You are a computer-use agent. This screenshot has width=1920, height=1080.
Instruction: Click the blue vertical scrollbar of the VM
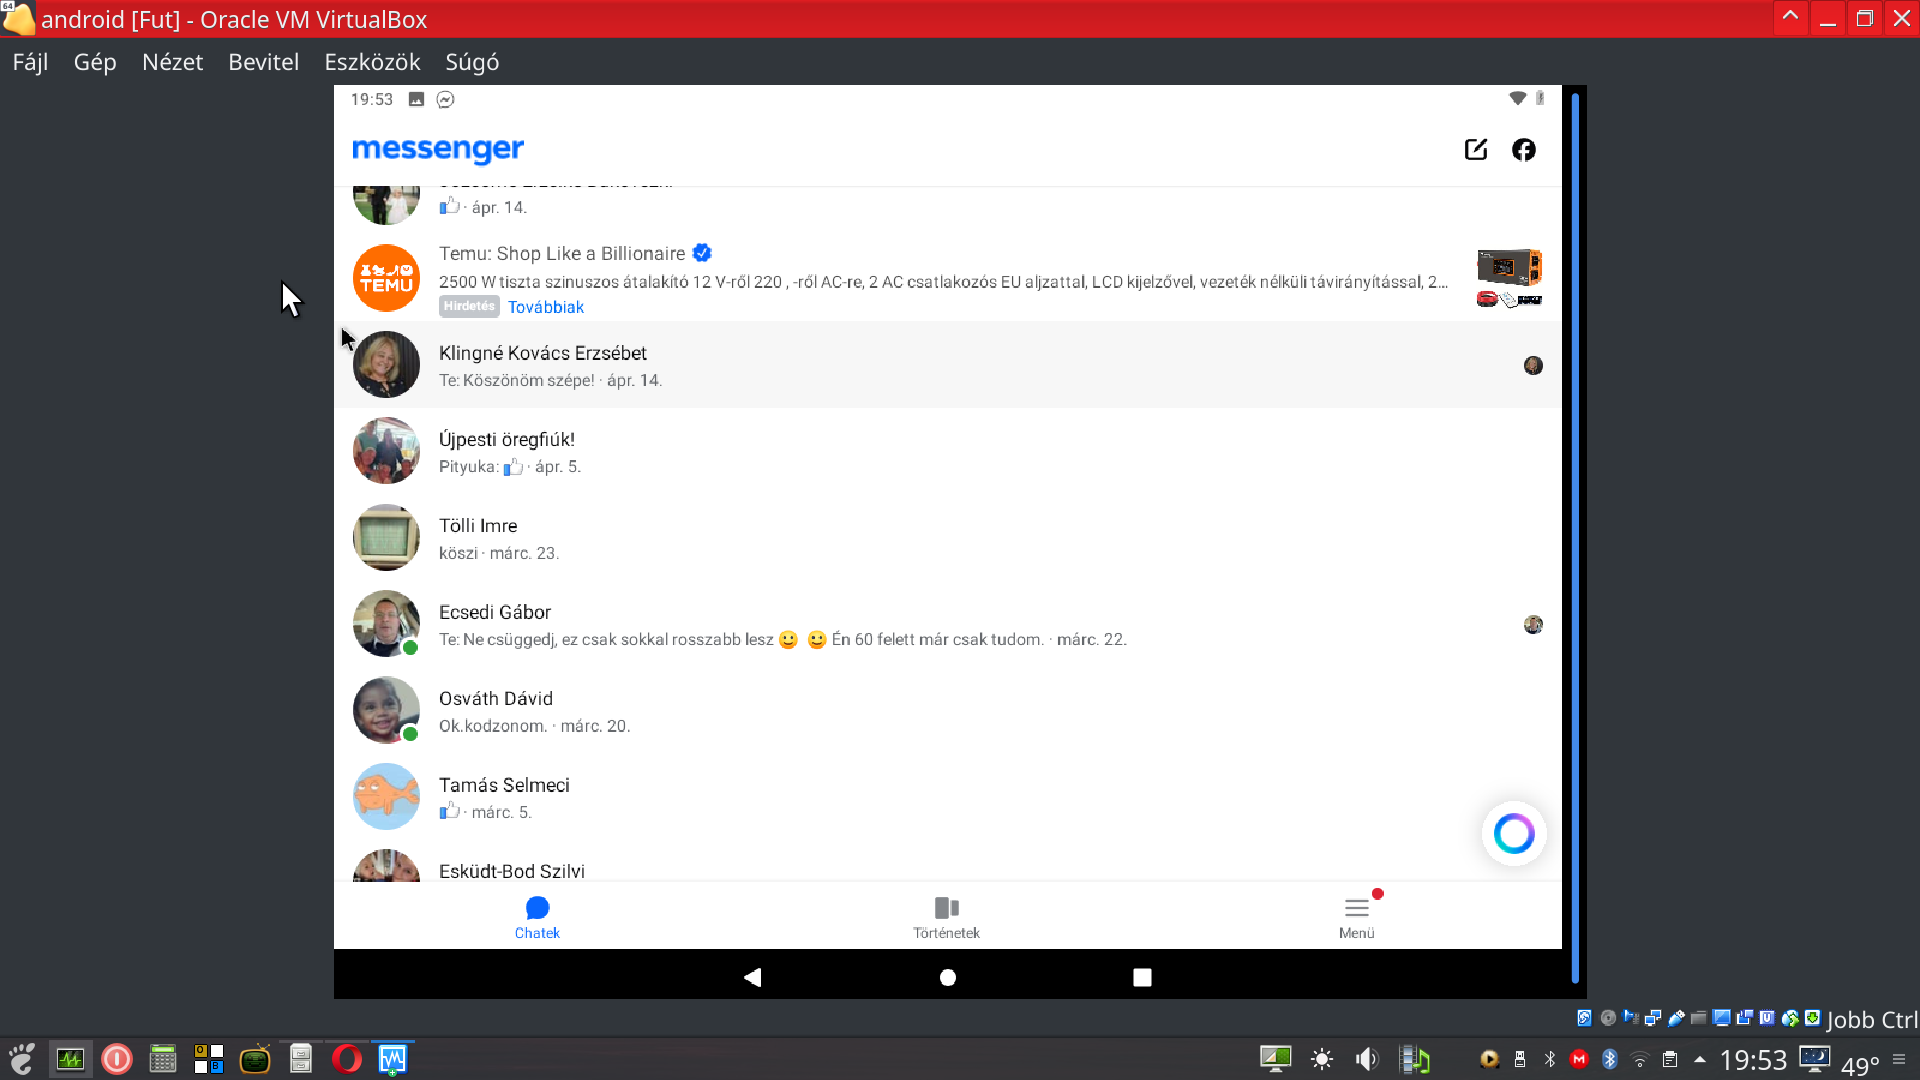click(1575, 537)
